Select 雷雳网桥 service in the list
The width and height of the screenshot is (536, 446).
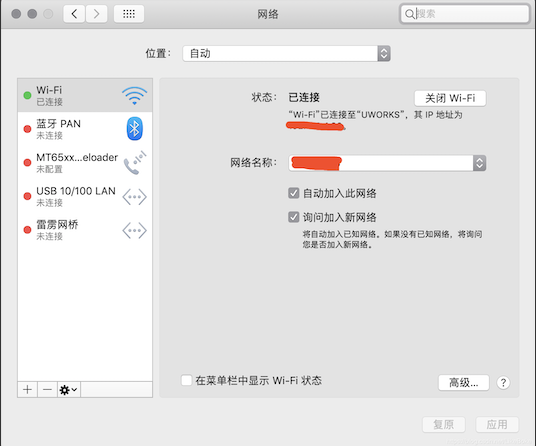point(85,230)
